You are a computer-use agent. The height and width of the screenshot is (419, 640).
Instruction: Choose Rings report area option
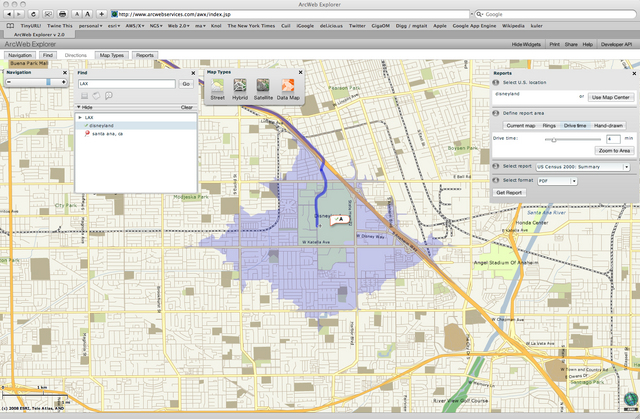pos(549,126)
